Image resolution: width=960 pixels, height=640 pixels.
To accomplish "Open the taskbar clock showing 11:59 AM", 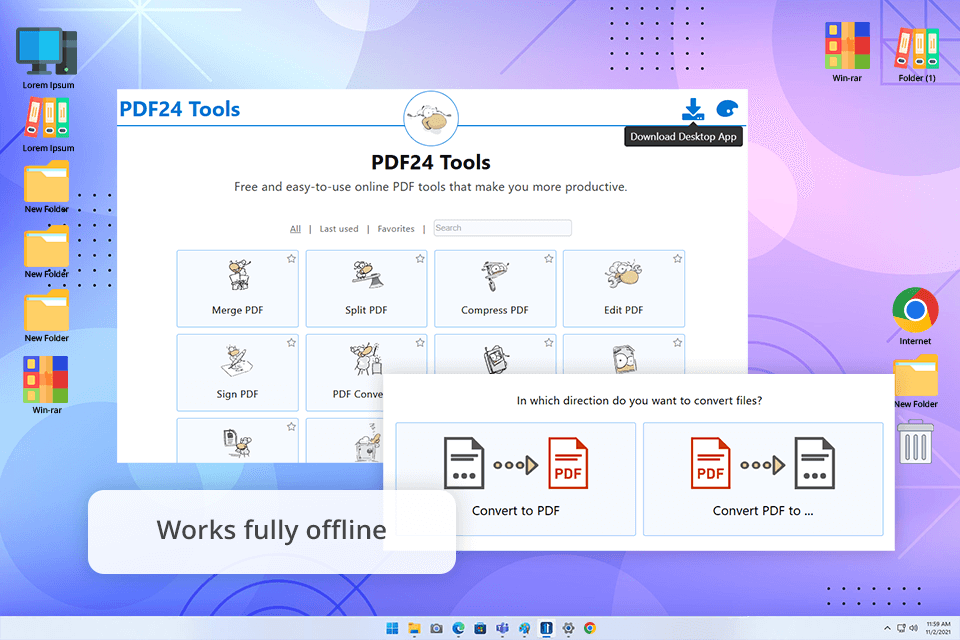I will [938, 628].
